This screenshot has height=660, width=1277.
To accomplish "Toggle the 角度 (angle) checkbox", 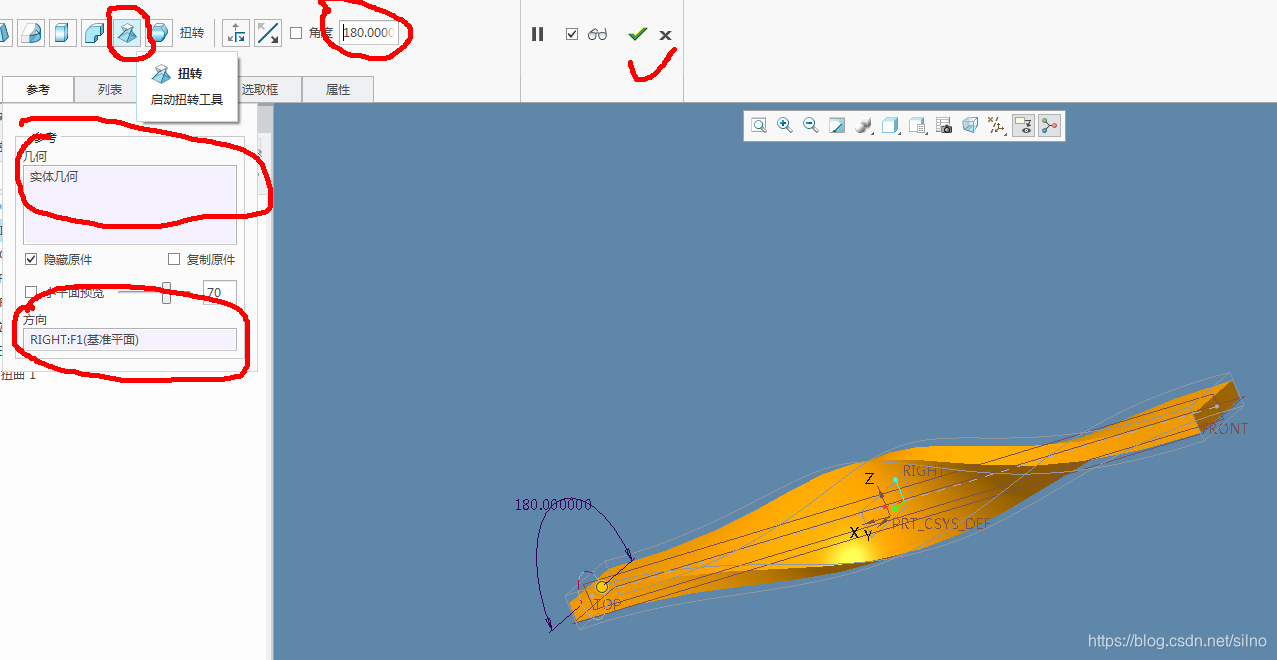I will point(296,33).
